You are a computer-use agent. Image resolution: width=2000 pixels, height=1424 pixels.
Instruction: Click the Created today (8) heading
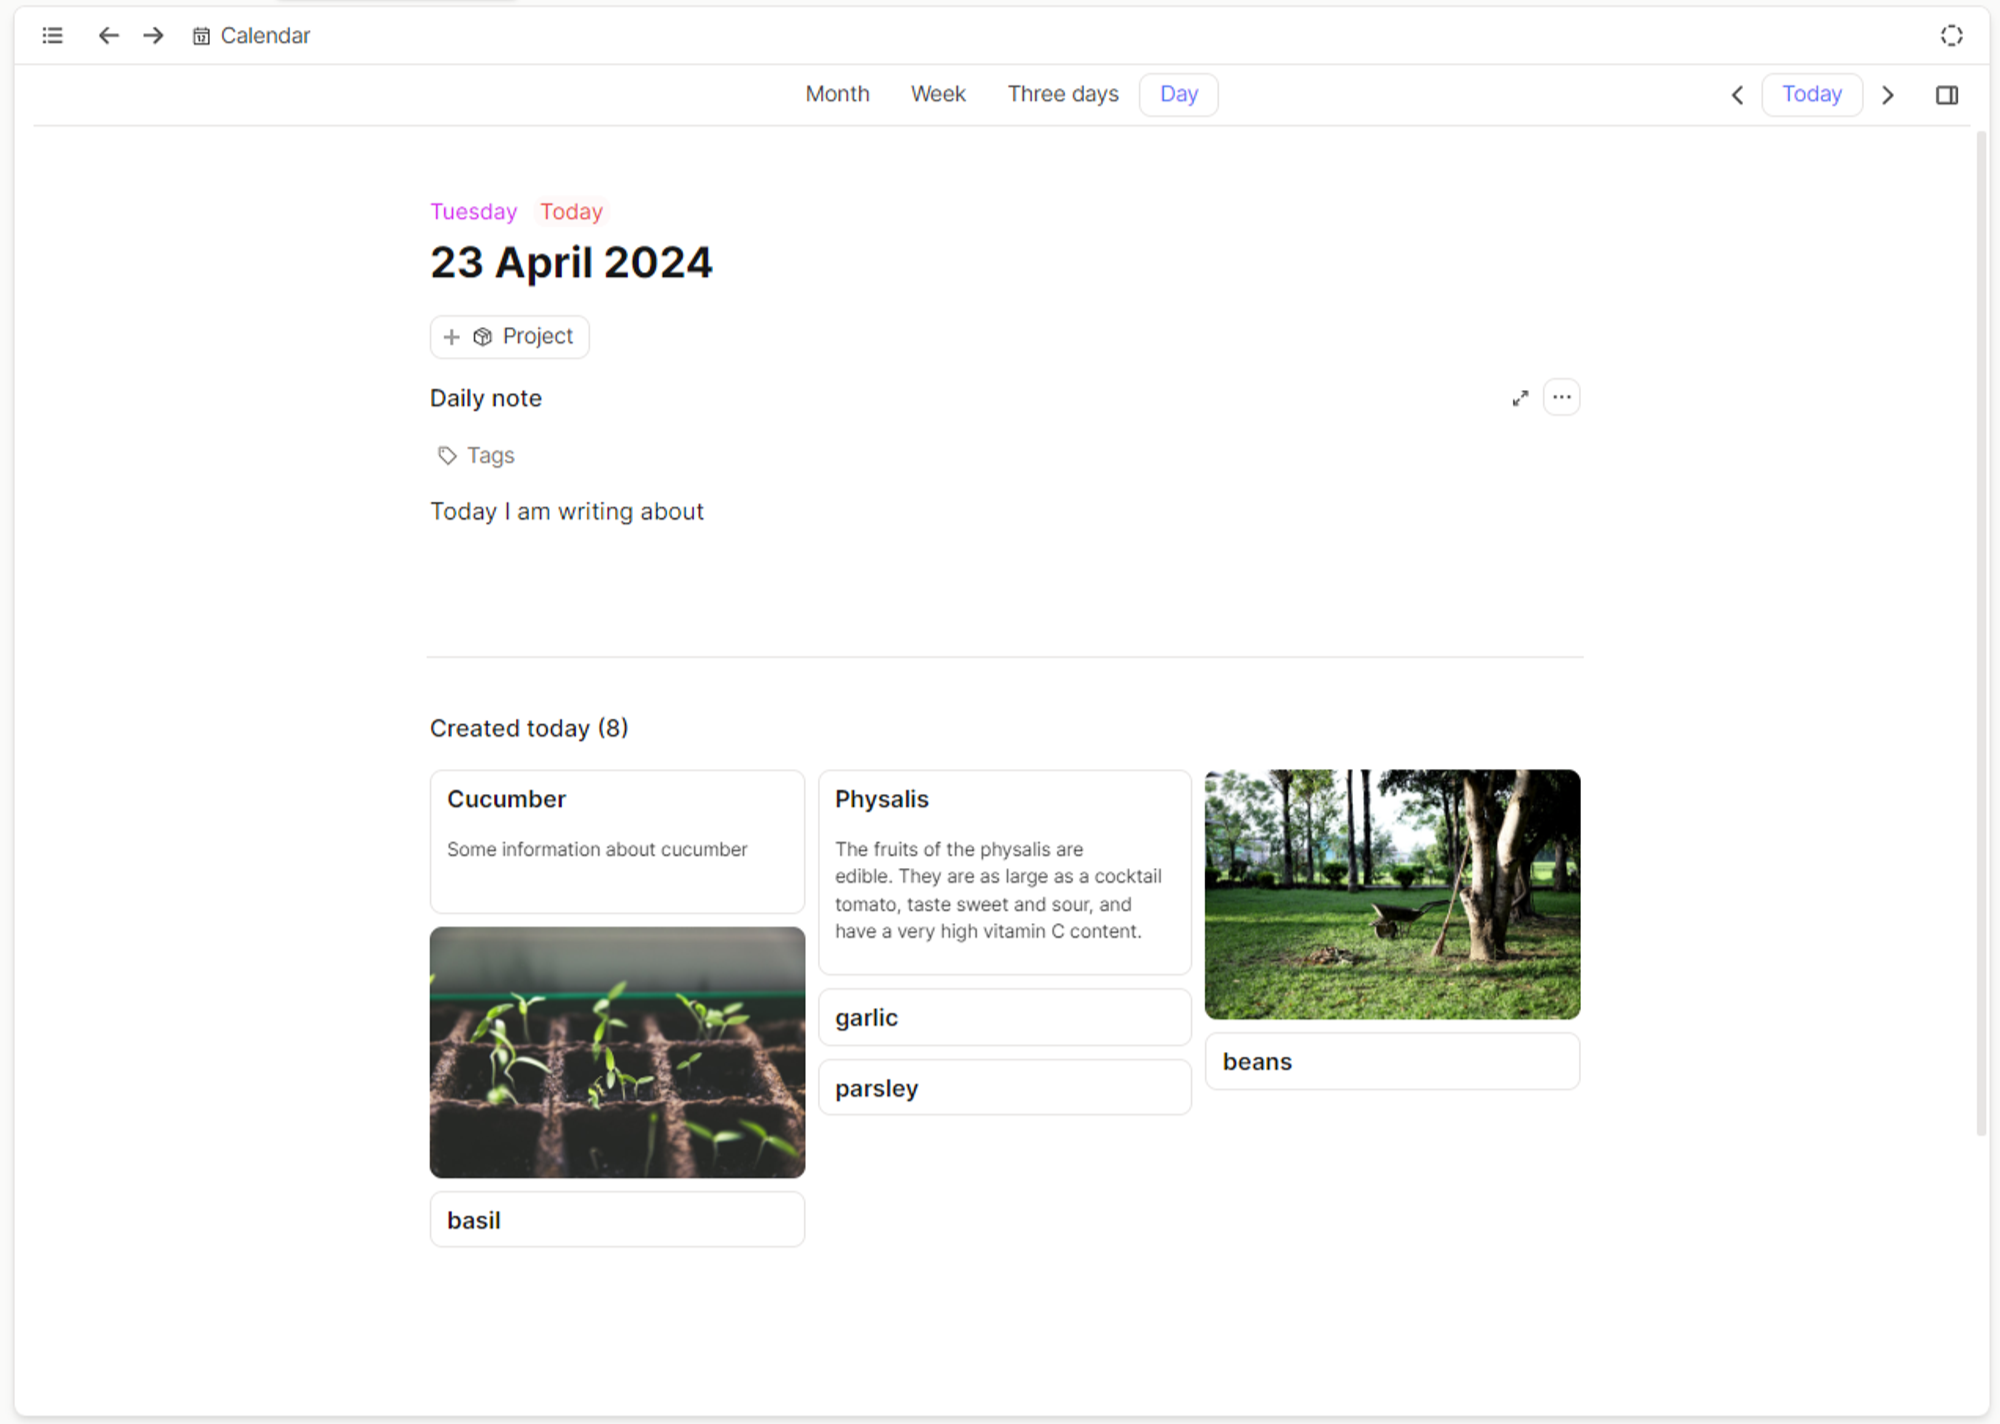click(529, 728)
